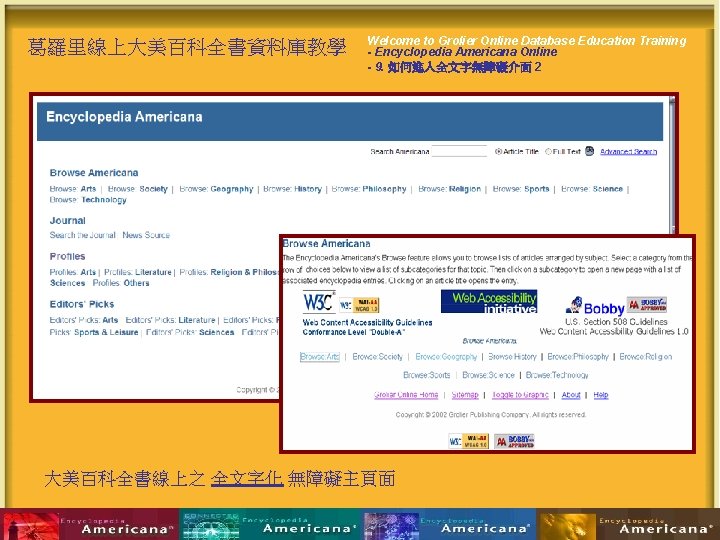Open Profiles: Others link
This screenshot has width=720, height=540.
121,283
